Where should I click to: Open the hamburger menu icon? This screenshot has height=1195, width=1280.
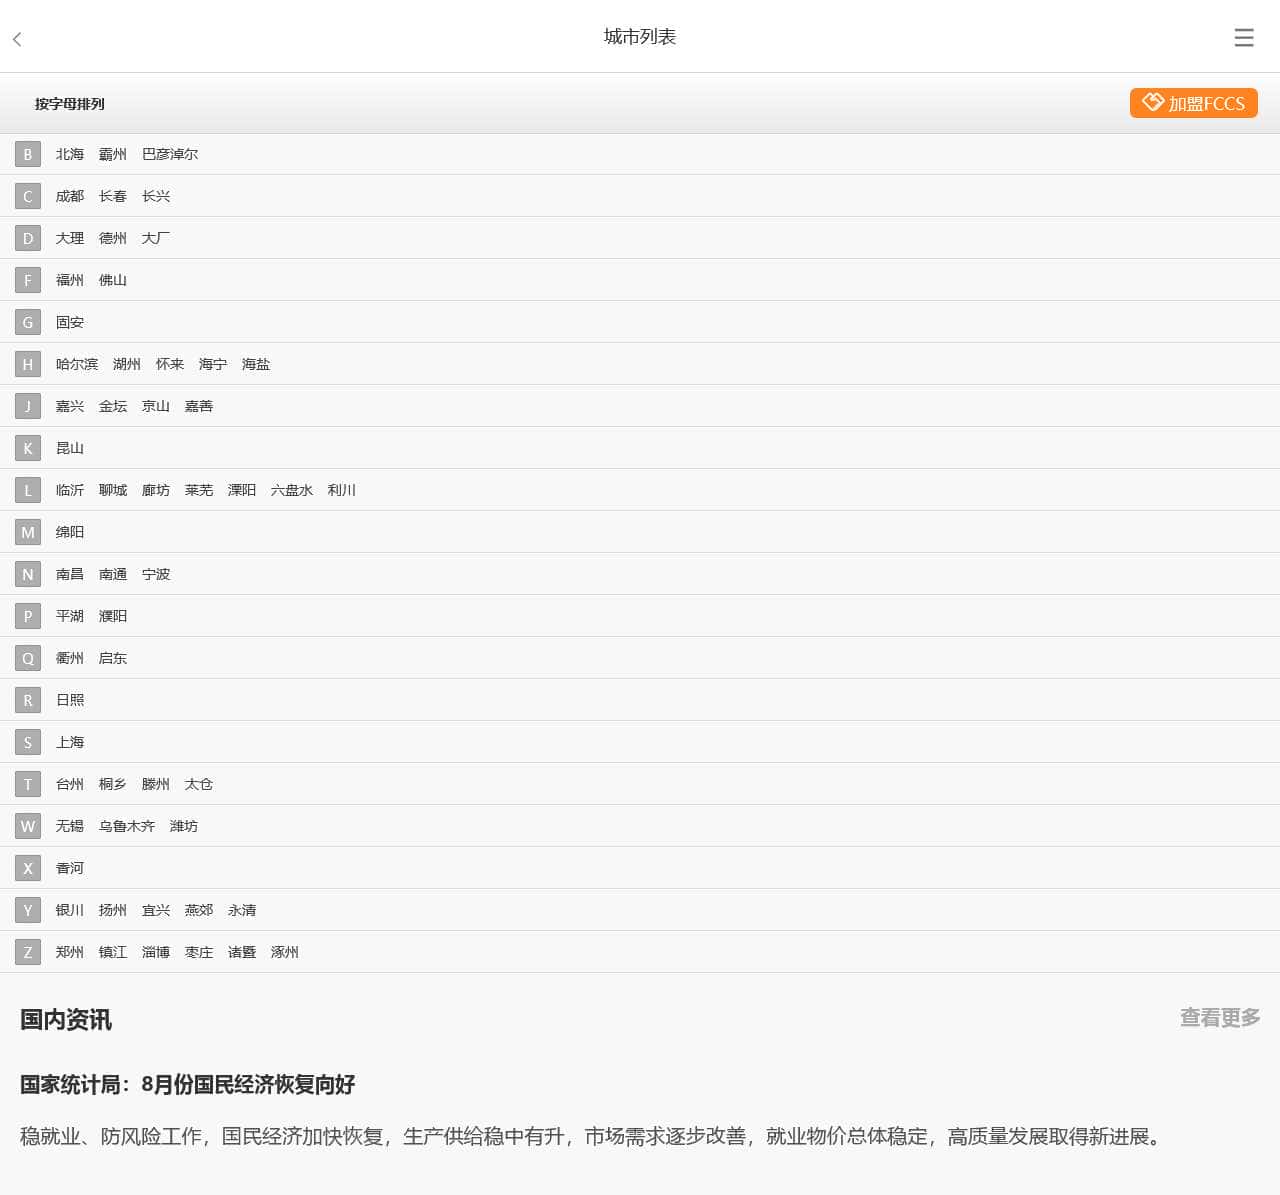[x=1243, y=38]
